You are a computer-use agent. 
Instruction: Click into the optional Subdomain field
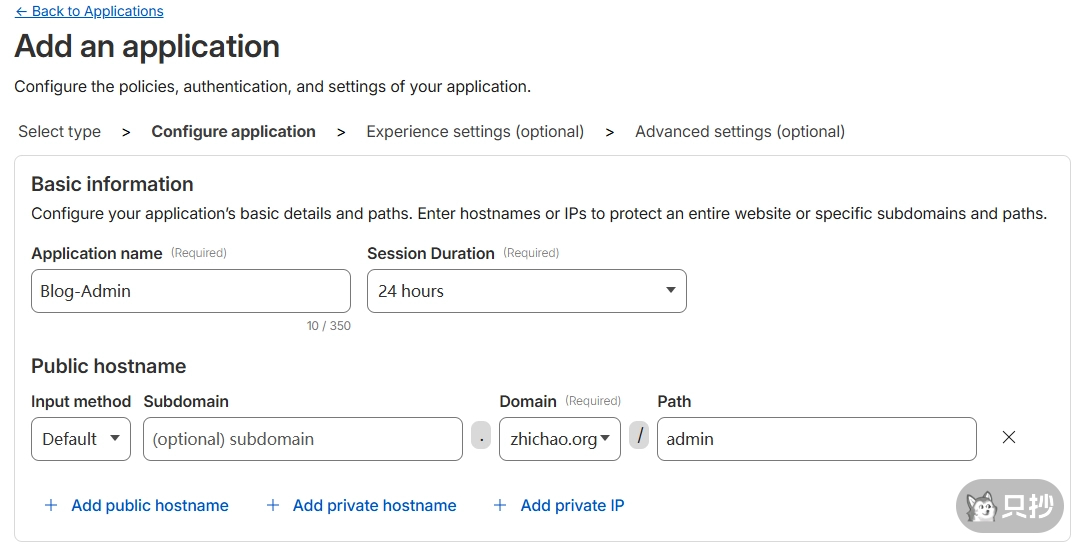click(x=302, y=439)
